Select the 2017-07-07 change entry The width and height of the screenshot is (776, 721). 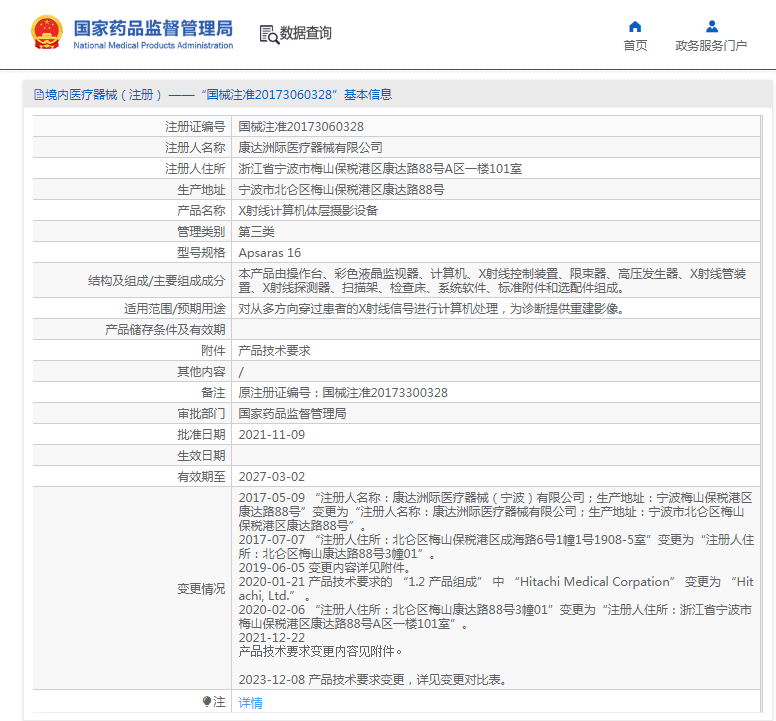pyautogui.click(x=496, y=546)
